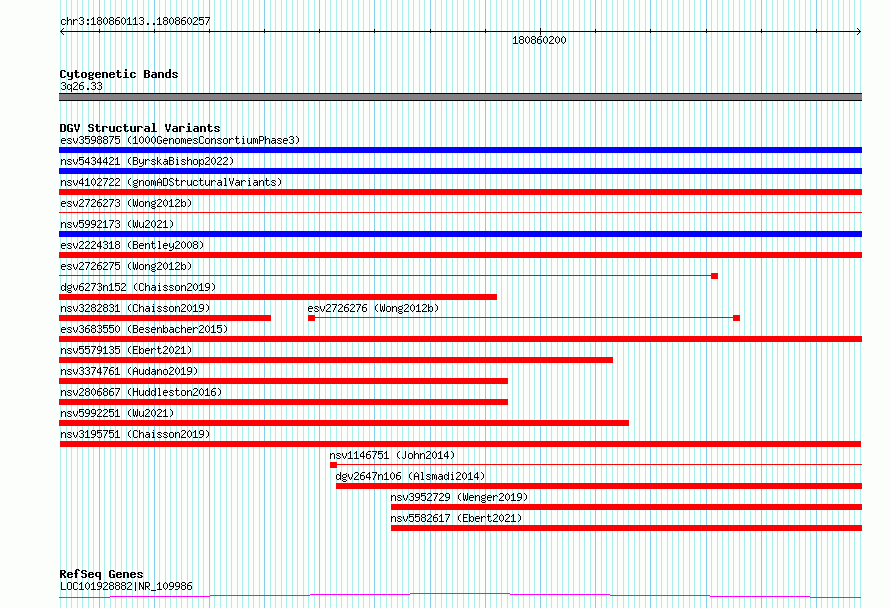Image resolution: width=890 pixels, height=608 pixels.
Task: Click the red bar of dgv6273n152
Action: coord(278,297)
